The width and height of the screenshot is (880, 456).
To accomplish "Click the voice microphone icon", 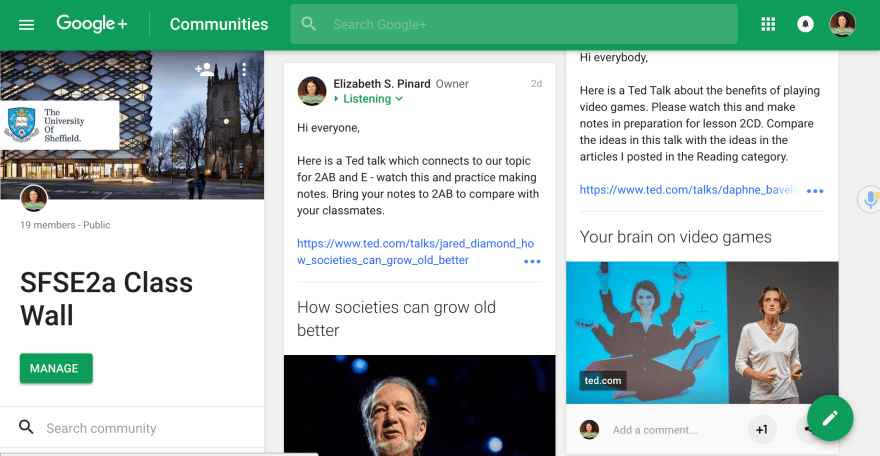I will (868, 199).
